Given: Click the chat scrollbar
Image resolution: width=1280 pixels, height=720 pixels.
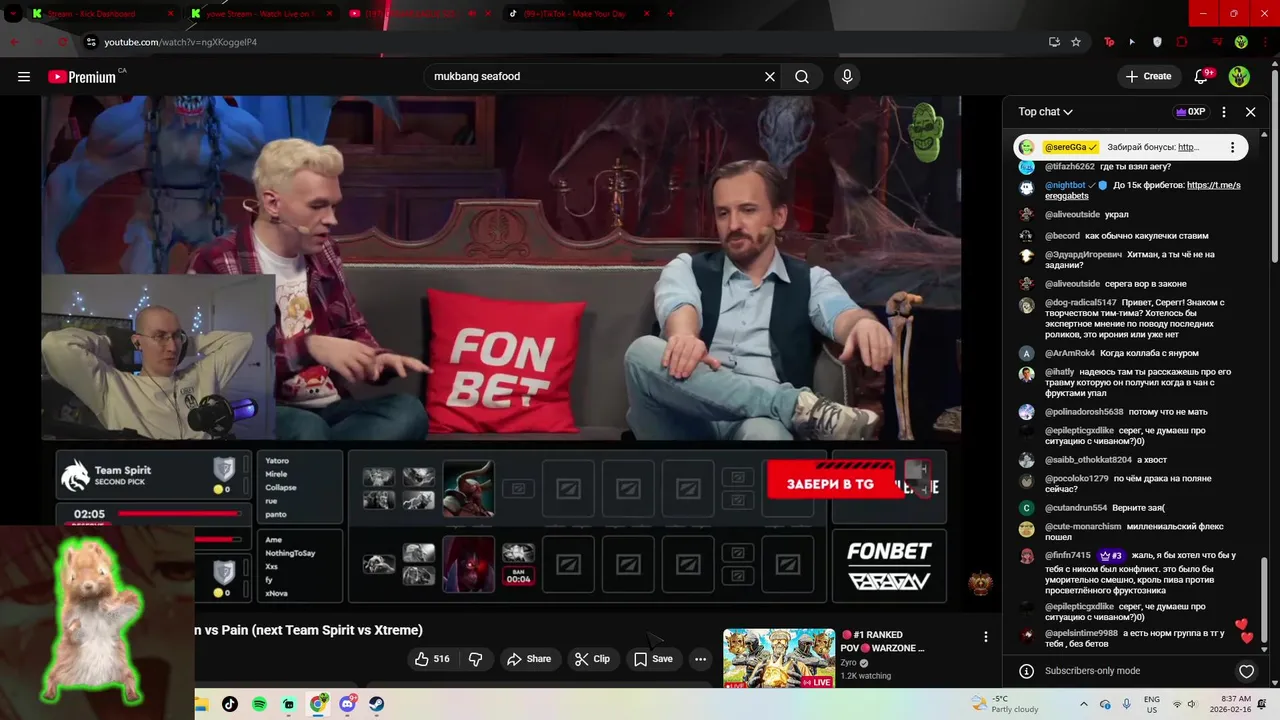Looking at the screenshot, I should 1265,598.
